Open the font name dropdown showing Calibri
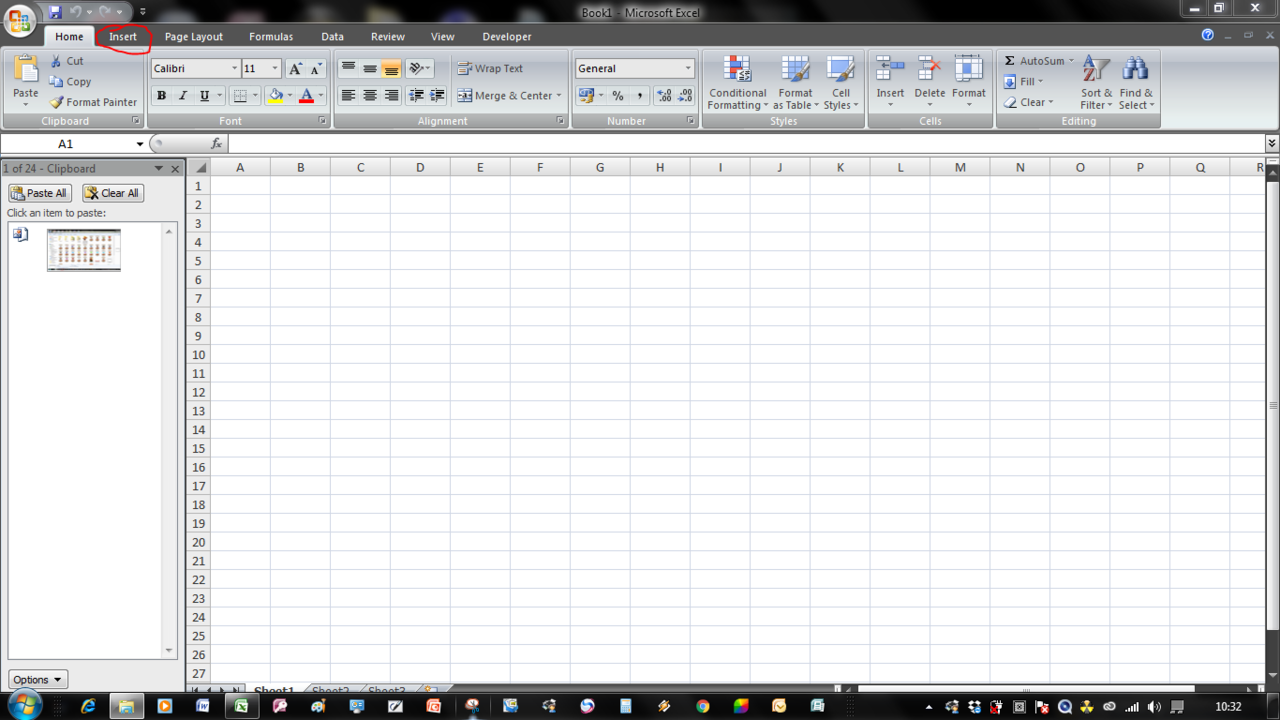 (235, 69)
